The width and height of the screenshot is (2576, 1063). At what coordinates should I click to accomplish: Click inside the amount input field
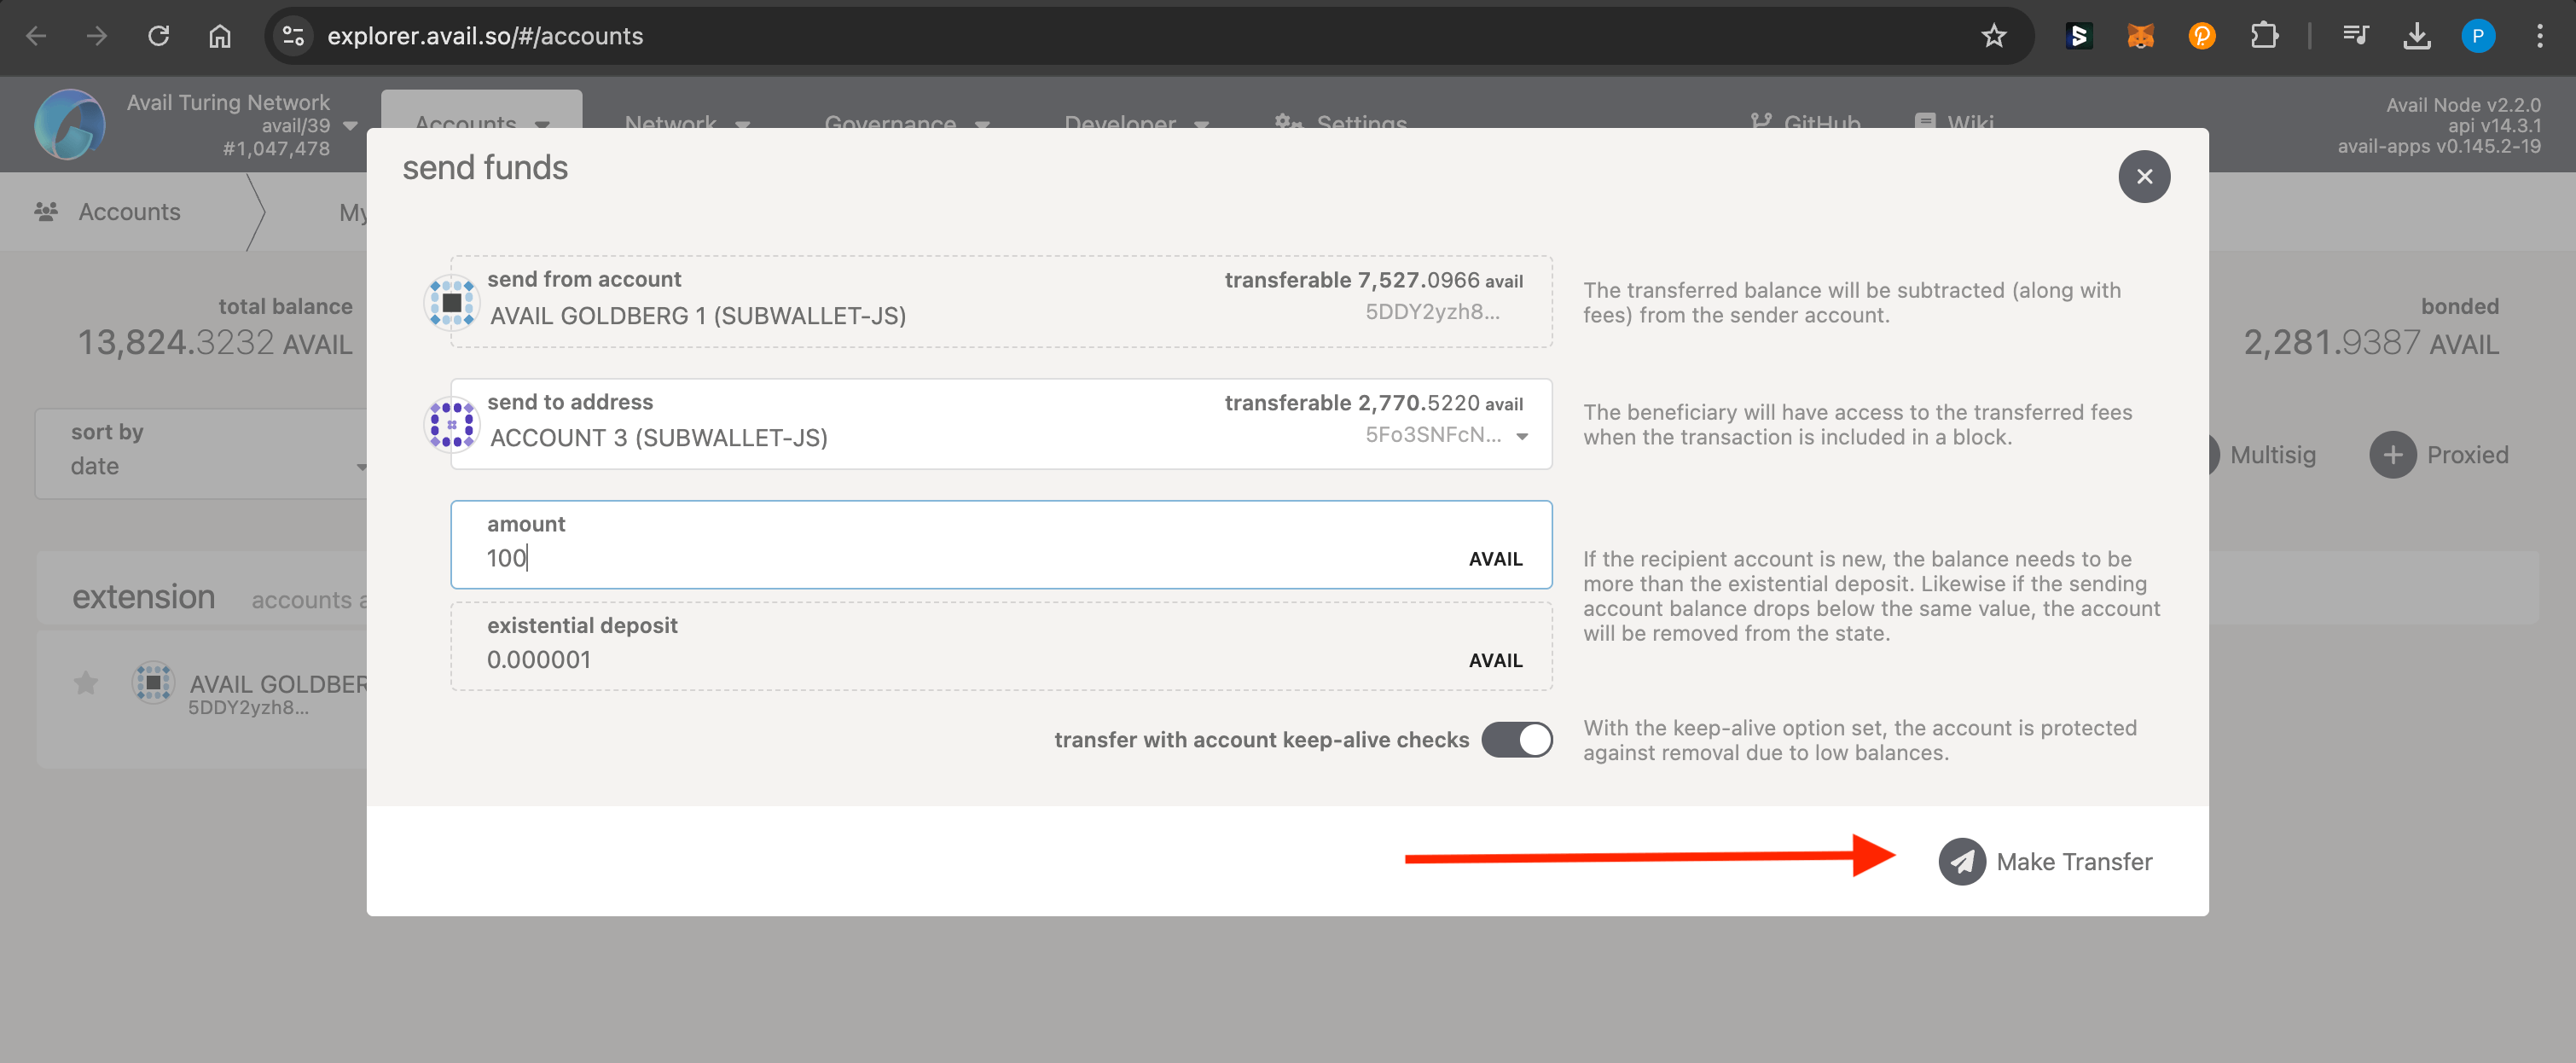tap(900, 558)
